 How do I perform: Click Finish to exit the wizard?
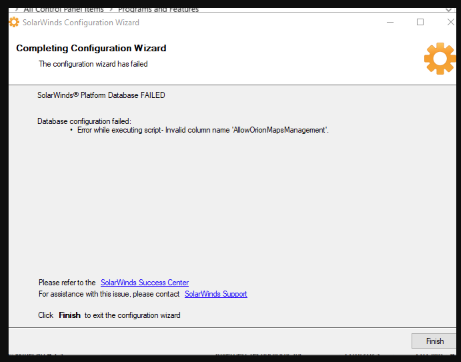click(433, 341)
